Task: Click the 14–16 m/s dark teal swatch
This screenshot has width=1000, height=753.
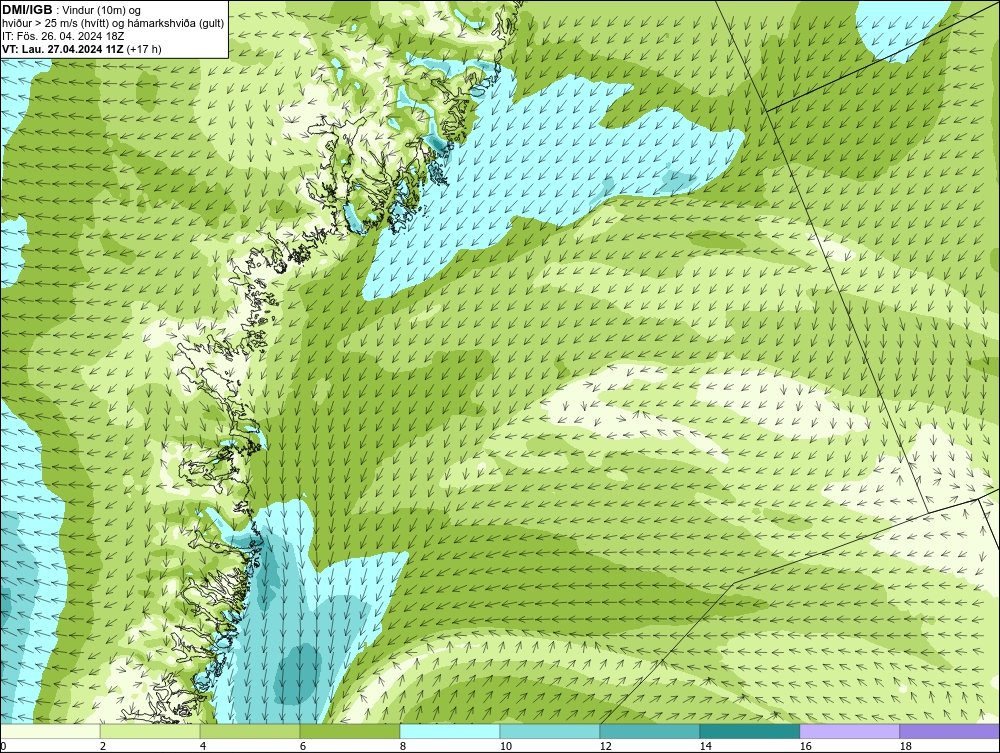Action: click(749, 731)
